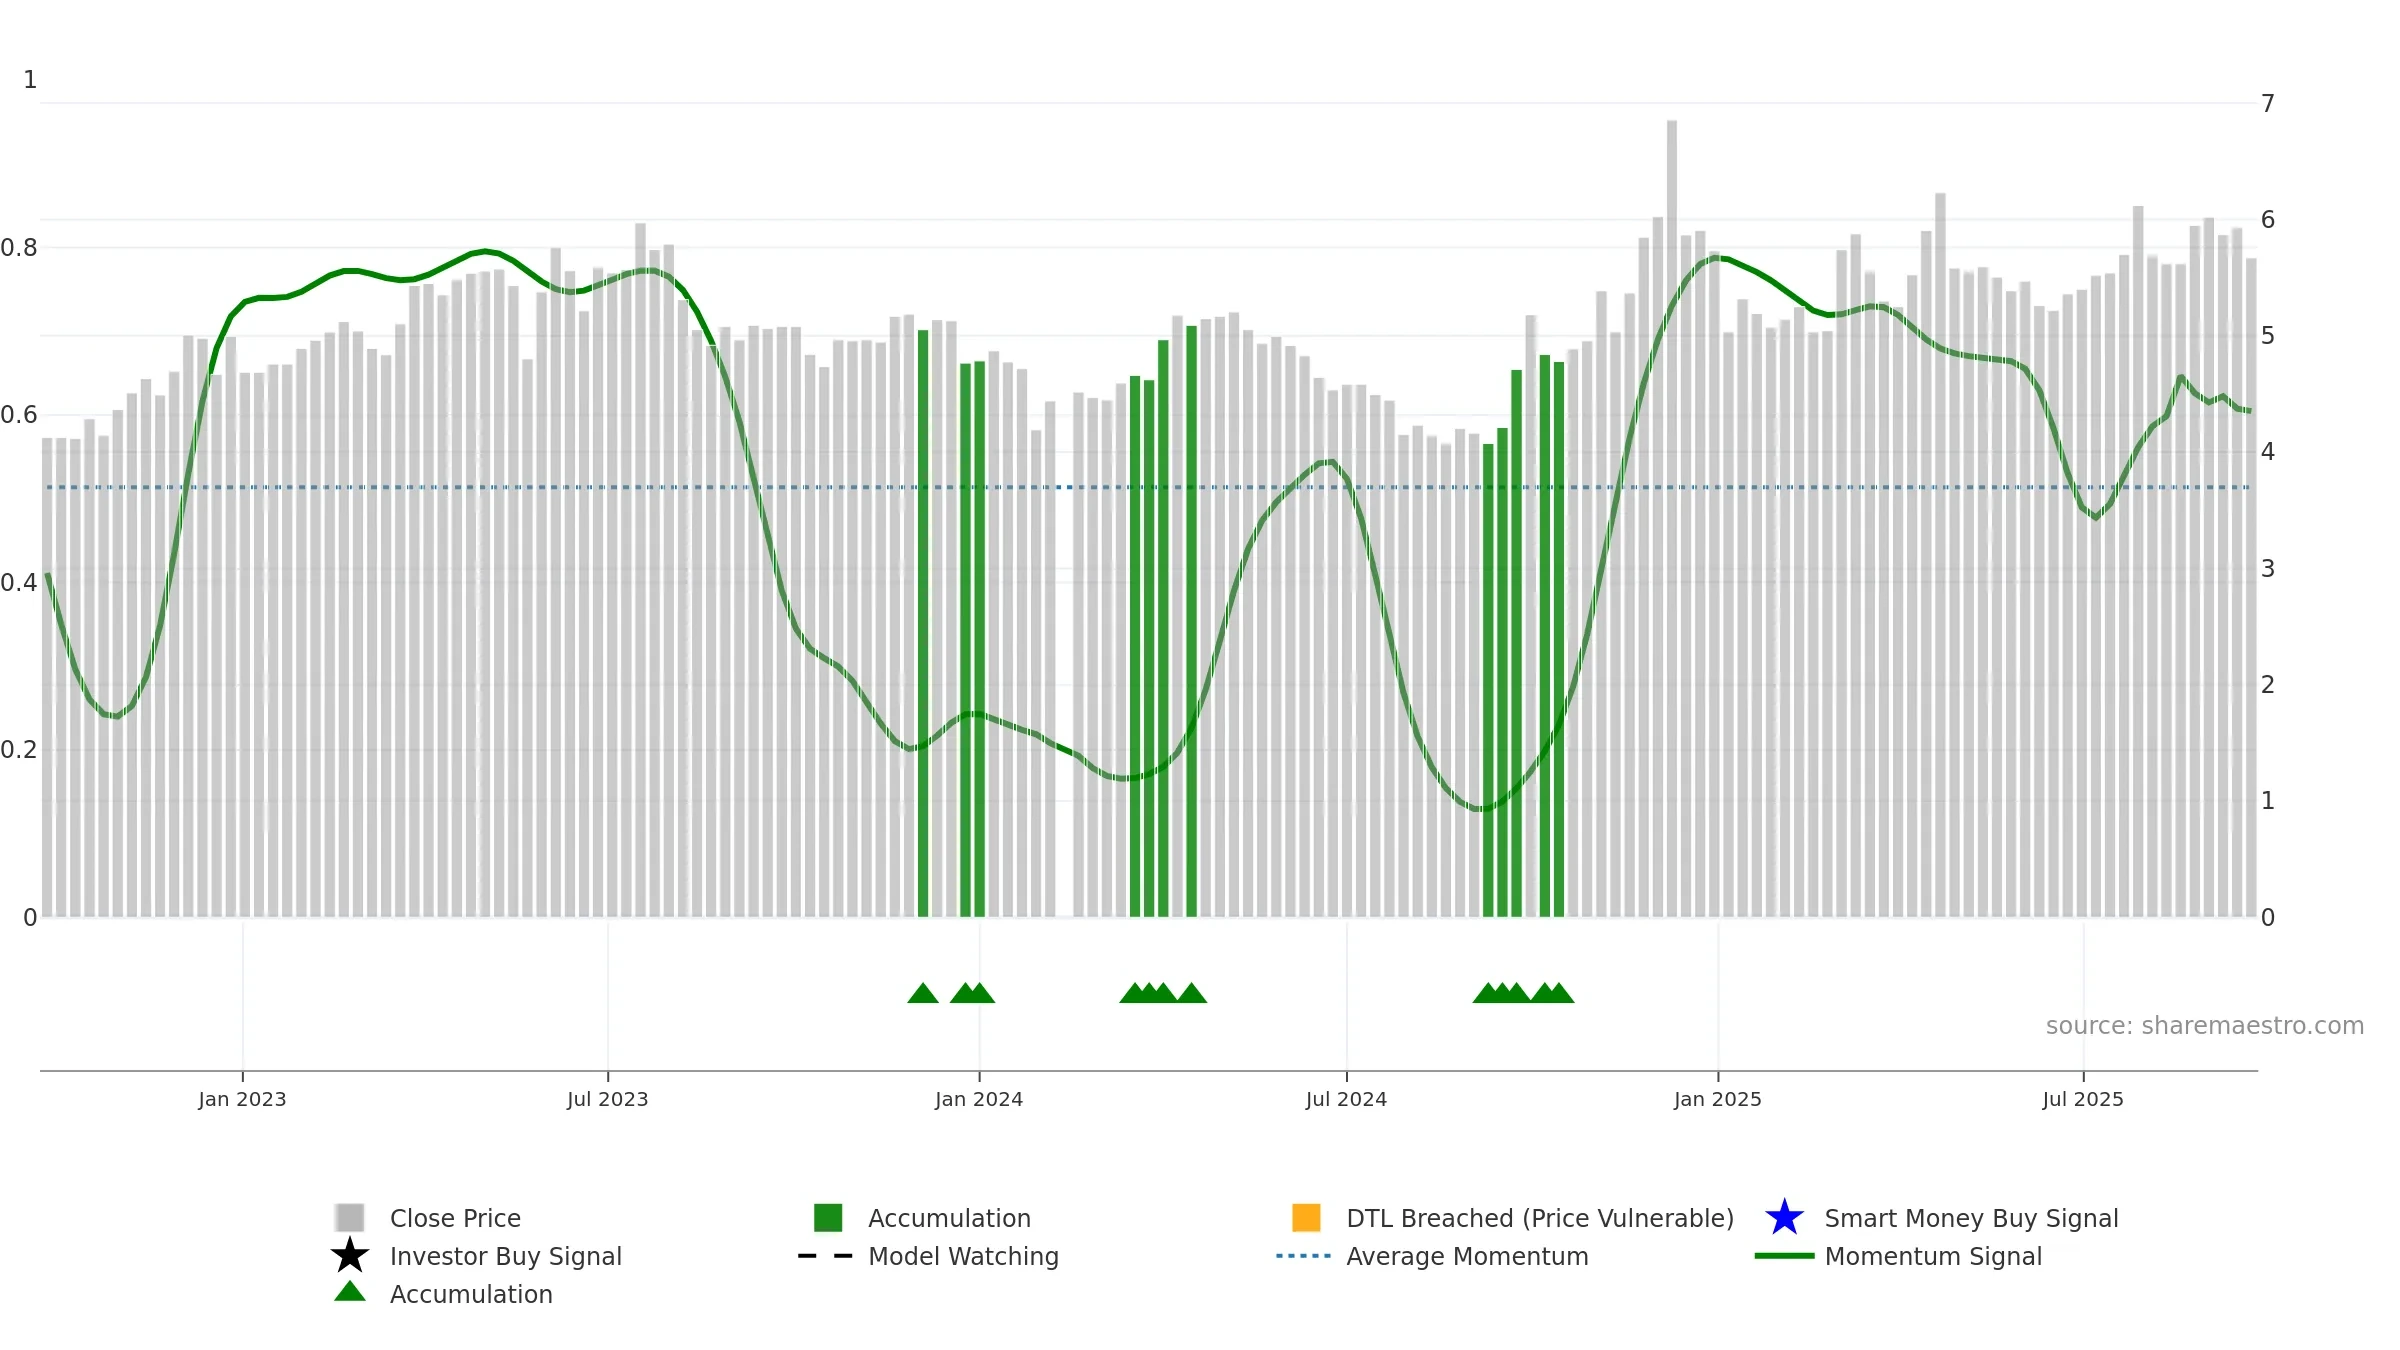Toggle the Momentum Signal series label
The width and height of the screenshot is (2400, 1350).
(1933, 1256)
